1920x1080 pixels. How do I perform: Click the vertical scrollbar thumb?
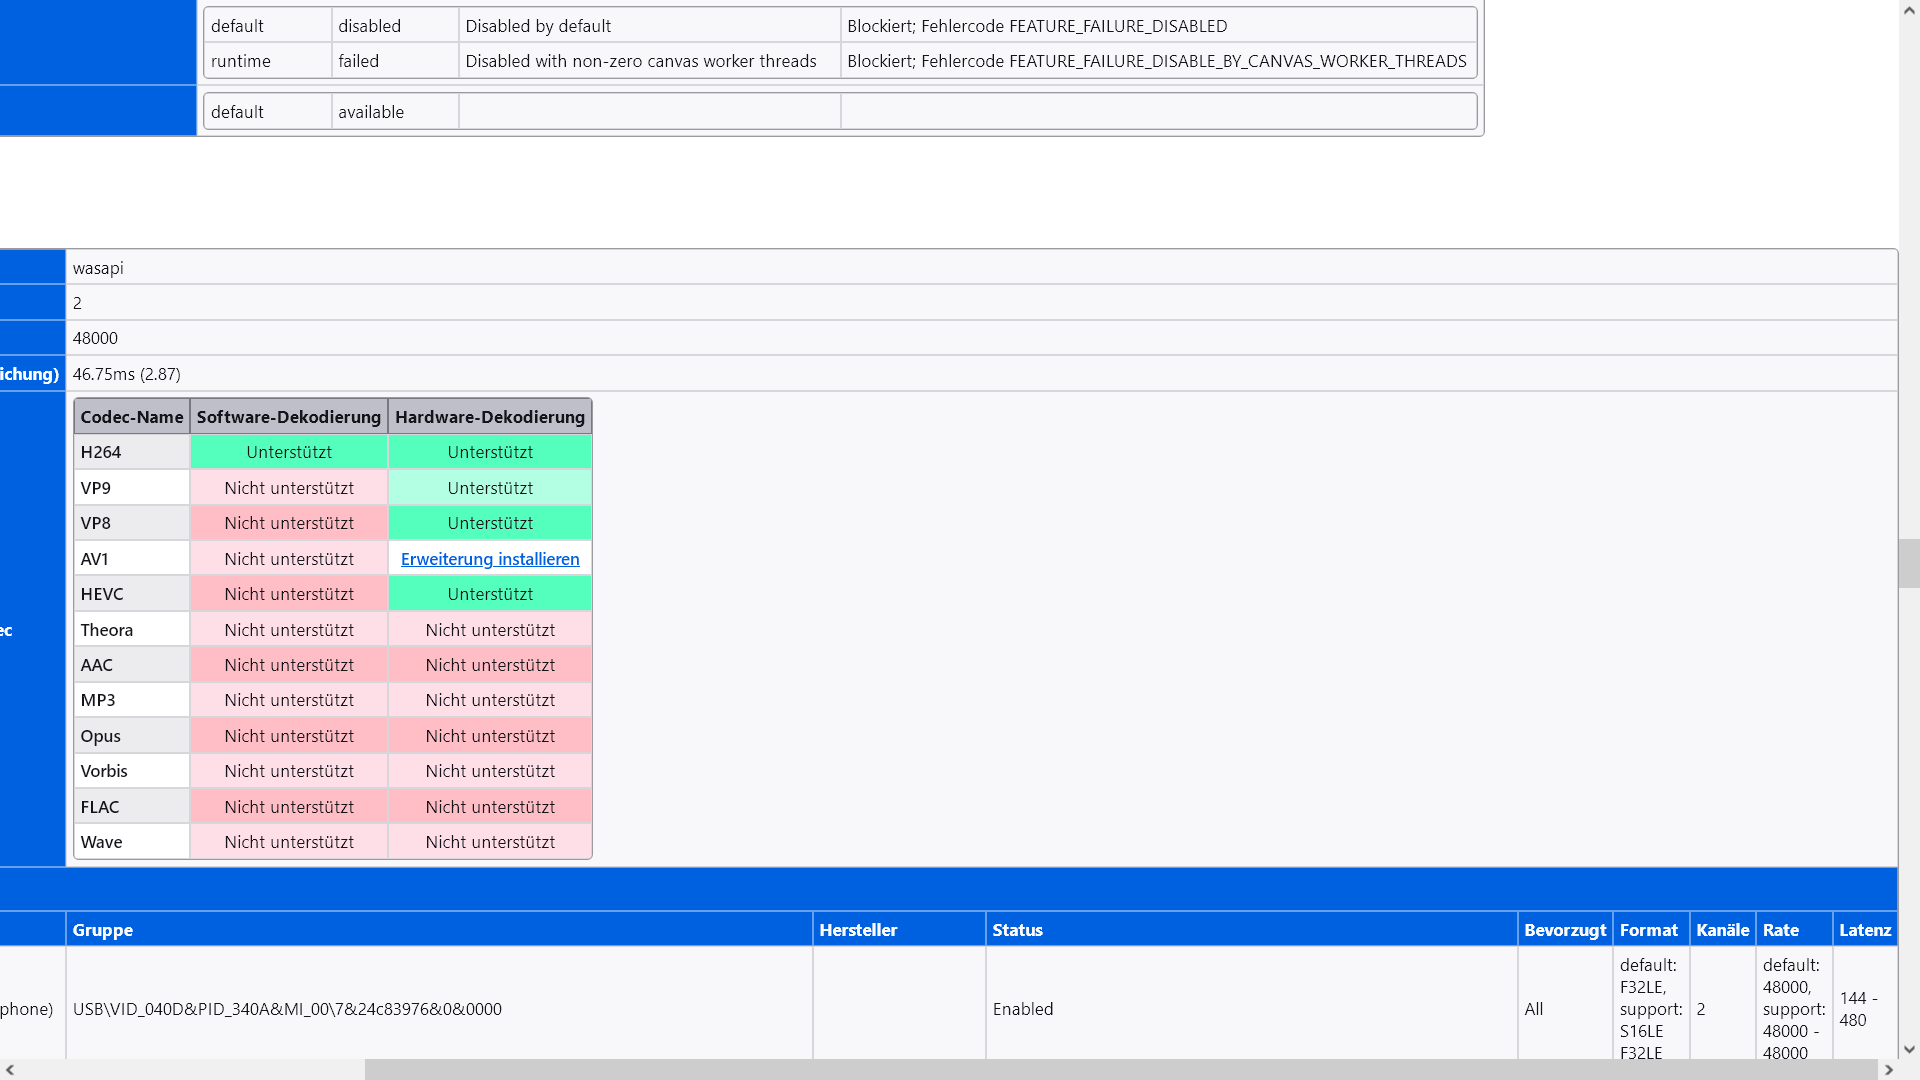(1909, 563)
